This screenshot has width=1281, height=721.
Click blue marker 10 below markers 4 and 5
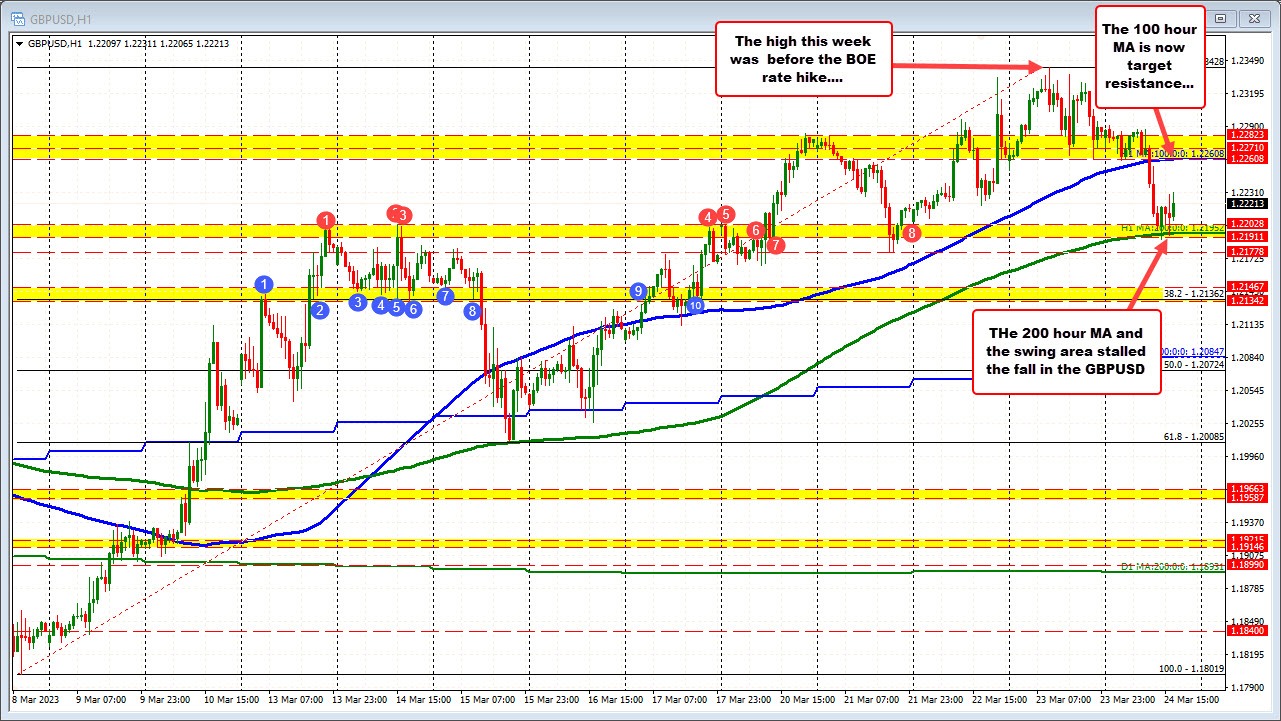696,306
